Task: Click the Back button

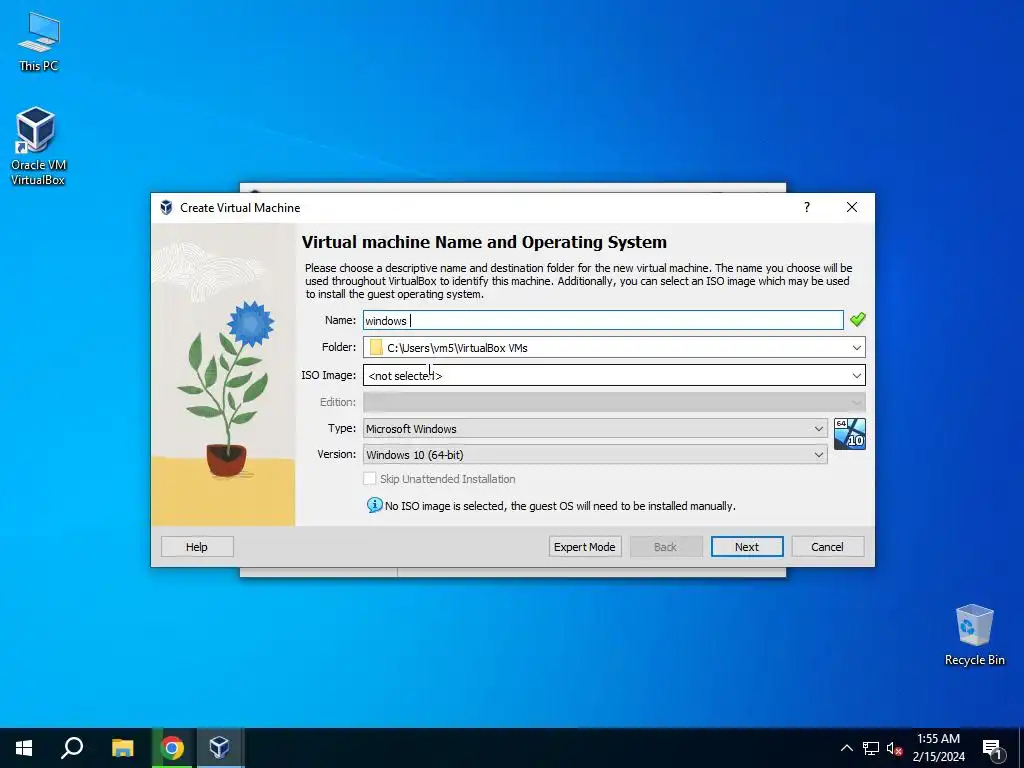Action: click(x=665, y=547)
